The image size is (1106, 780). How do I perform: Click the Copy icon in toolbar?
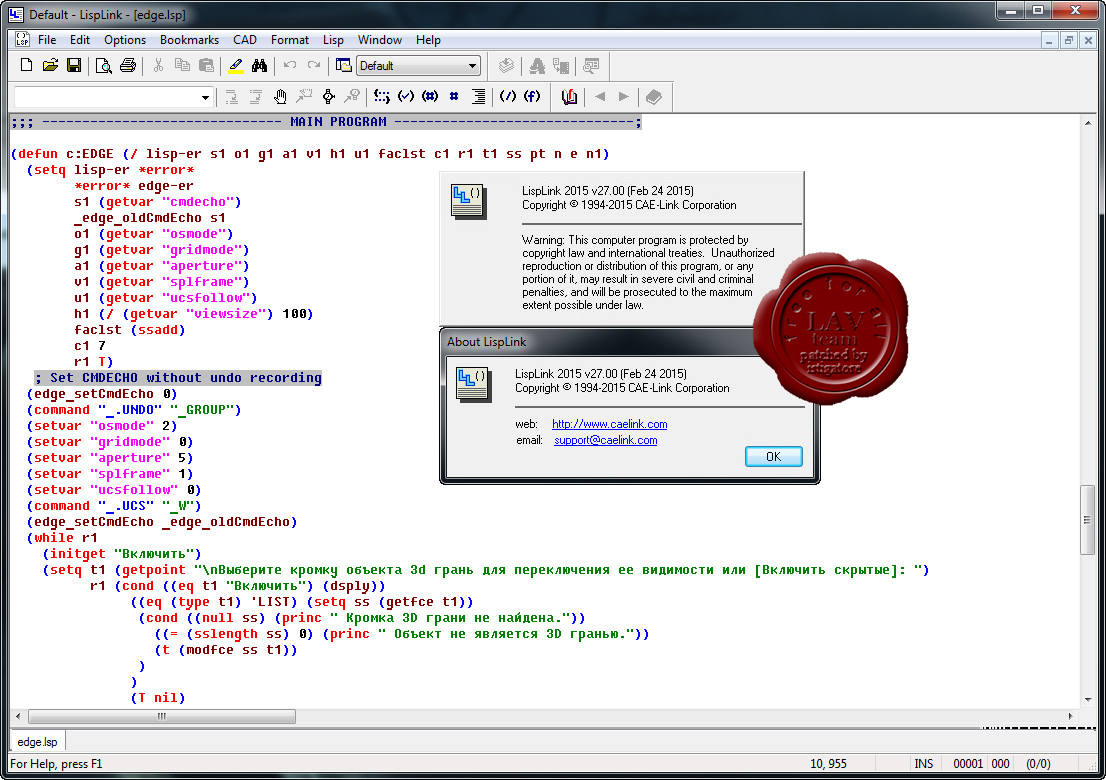182,66
